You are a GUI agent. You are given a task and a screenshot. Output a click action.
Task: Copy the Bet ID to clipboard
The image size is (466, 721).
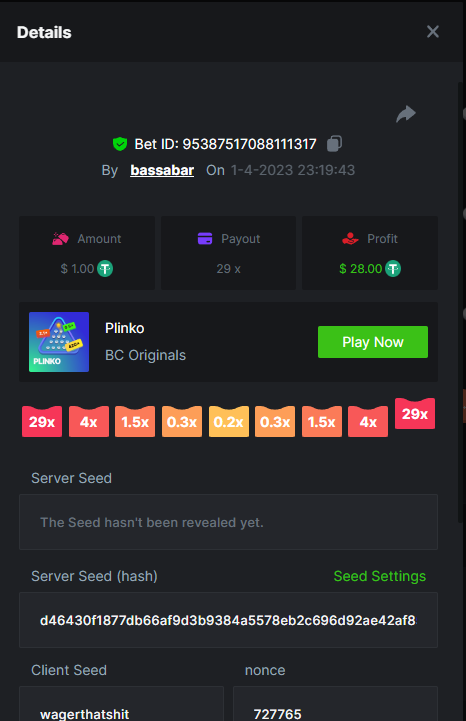(334, 143)
